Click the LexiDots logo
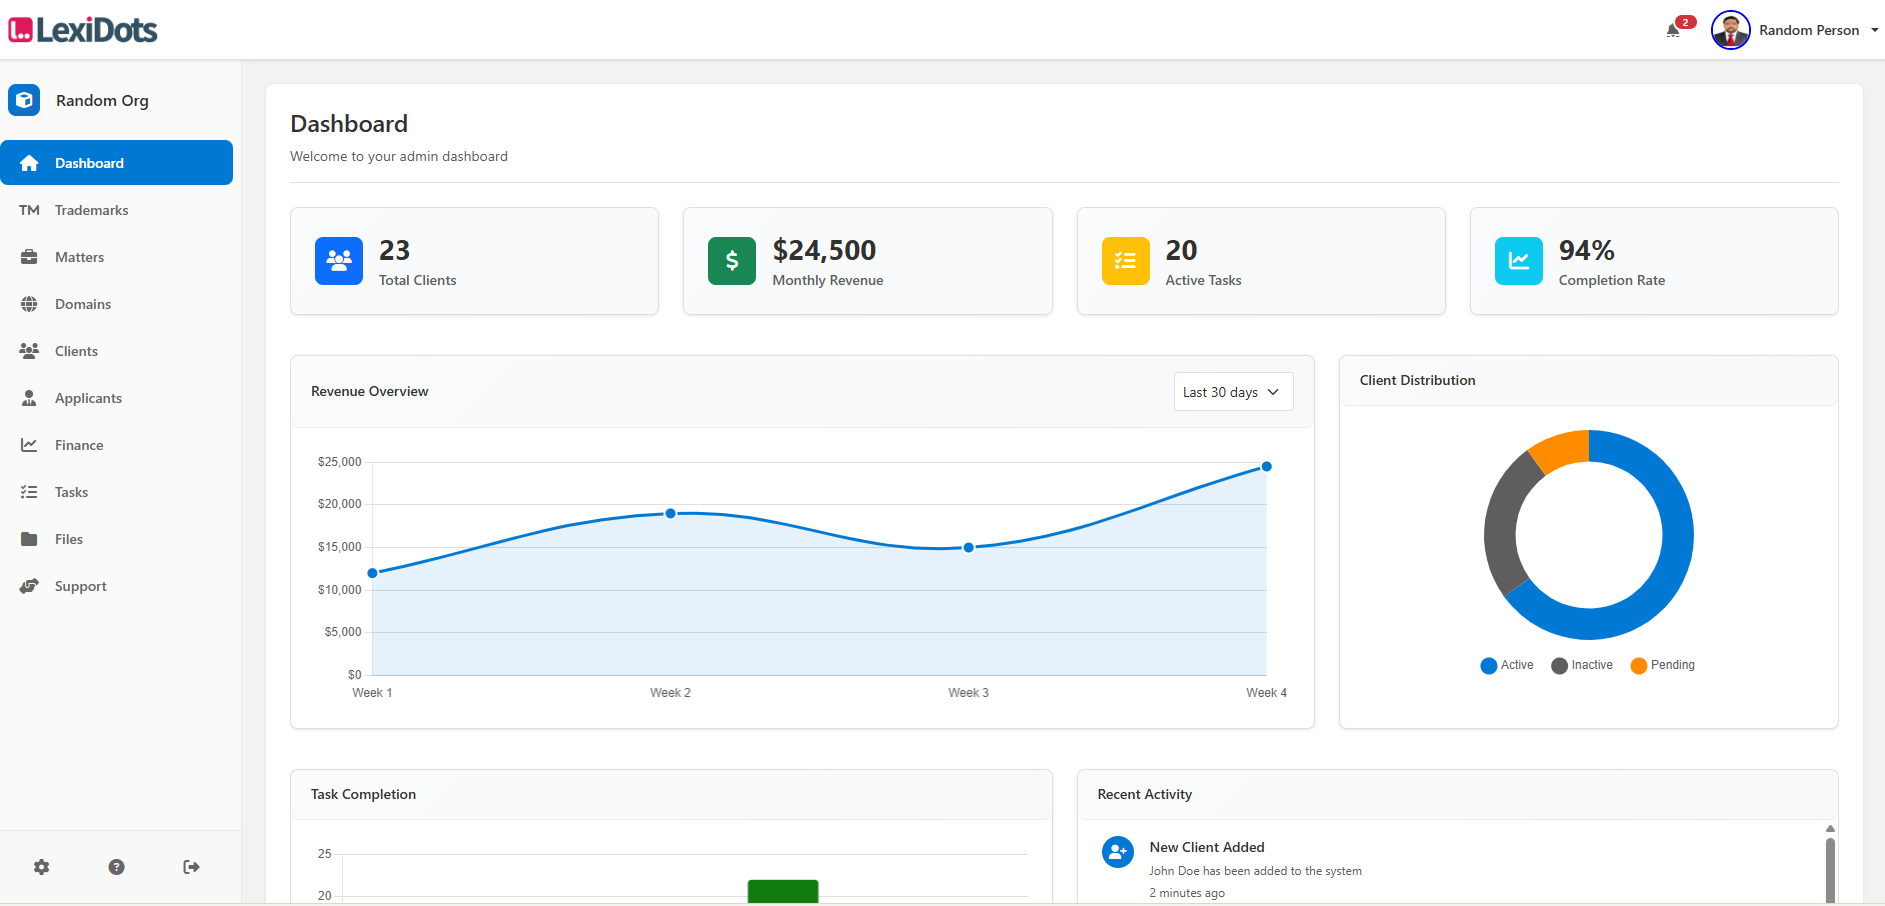 [83, 30]
